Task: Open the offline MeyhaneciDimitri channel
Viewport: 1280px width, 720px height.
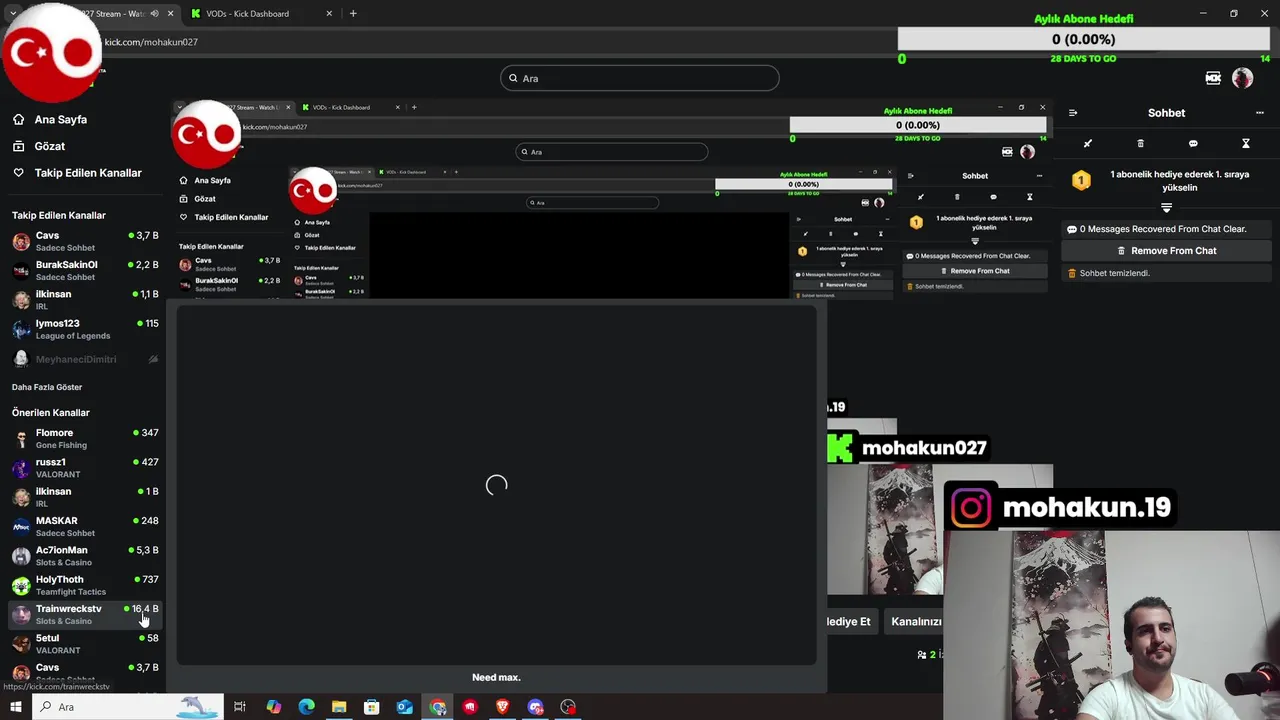Action: (x=85, y=359)
